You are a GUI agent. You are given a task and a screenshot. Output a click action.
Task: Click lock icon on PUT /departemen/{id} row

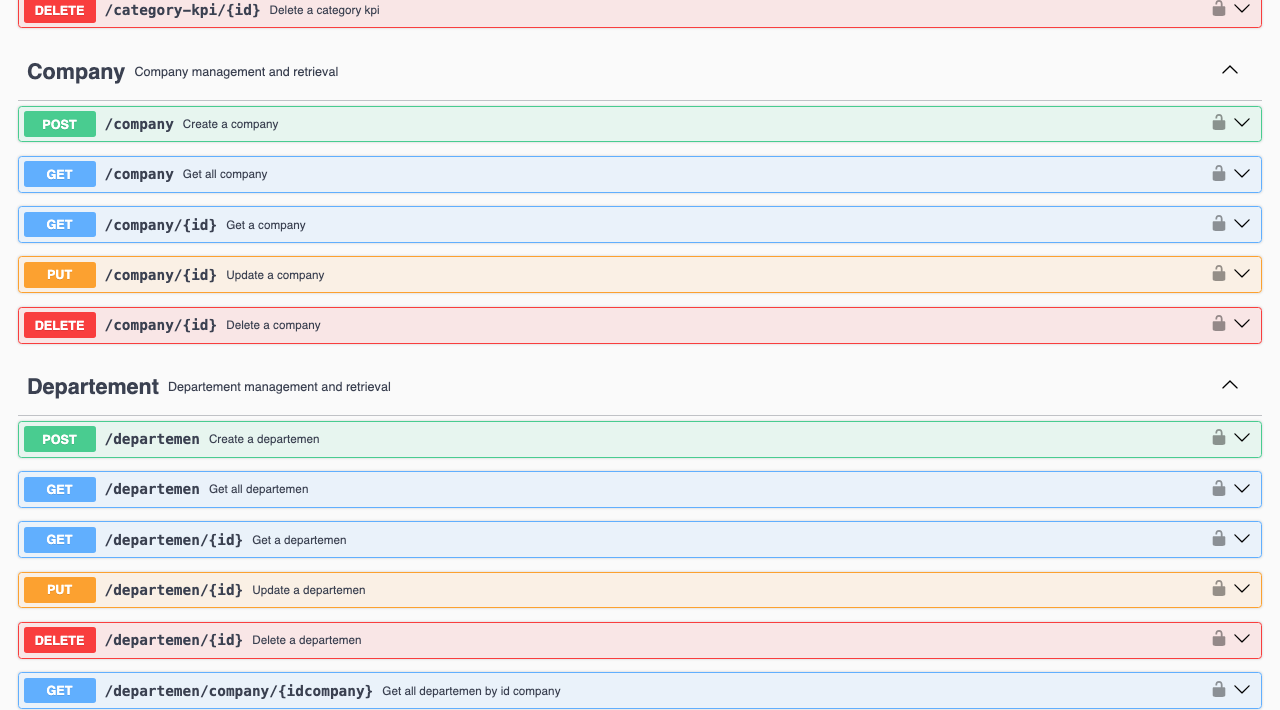point(1218,589)
